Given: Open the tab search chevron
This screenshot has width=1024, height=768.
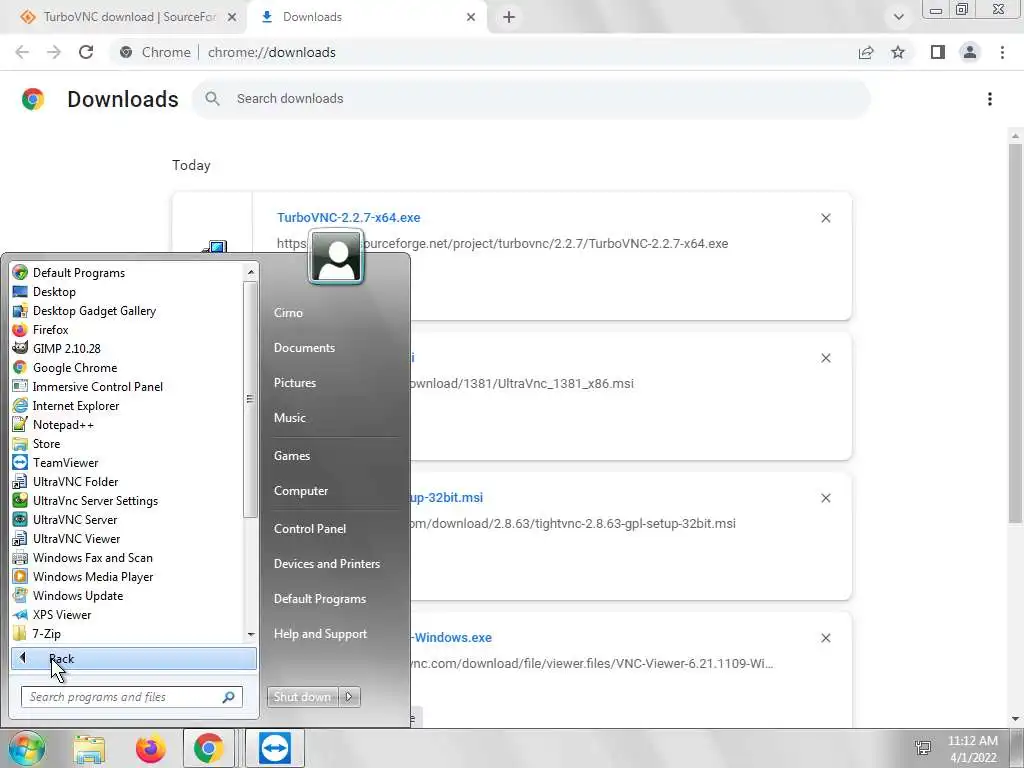Looking at the screenshot, I should tap(899, 17).
